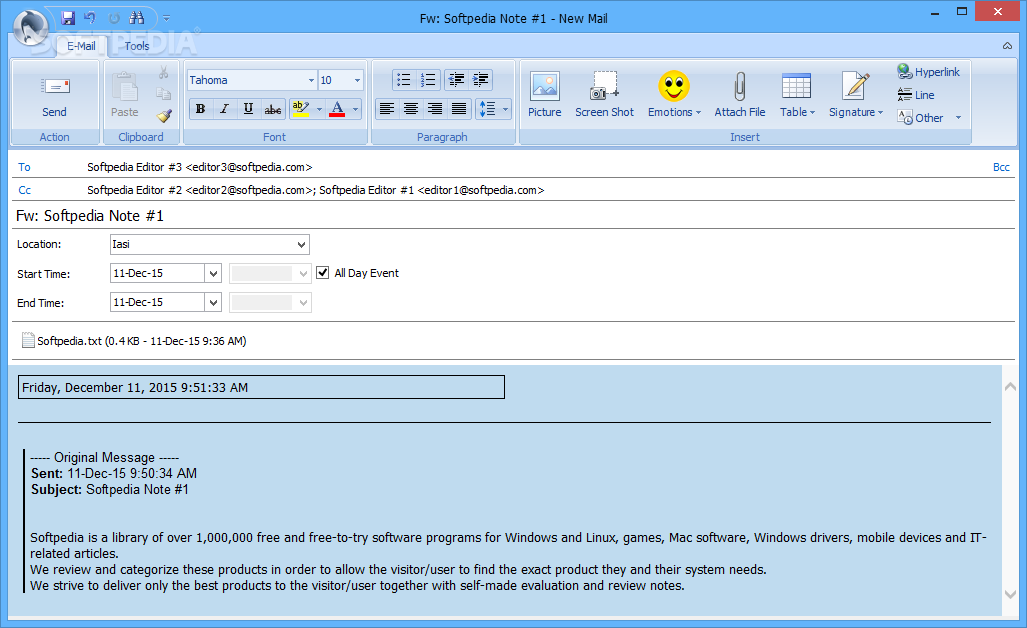This screenshot has width=1027, height=628.
Task: Click the scroll down arrow in message body
Action: point(1011,594)
